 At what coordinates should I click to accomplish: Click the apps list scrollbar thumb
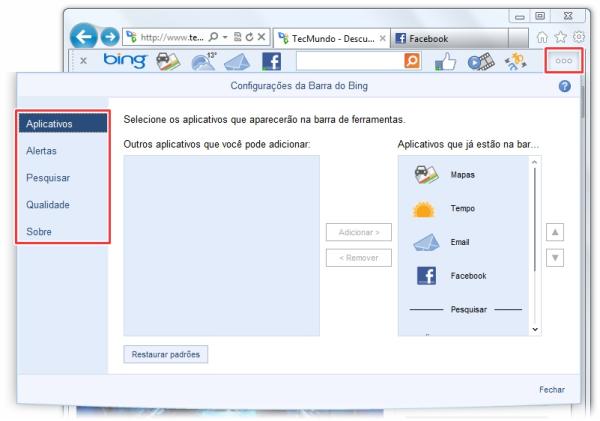coord(535,219)
